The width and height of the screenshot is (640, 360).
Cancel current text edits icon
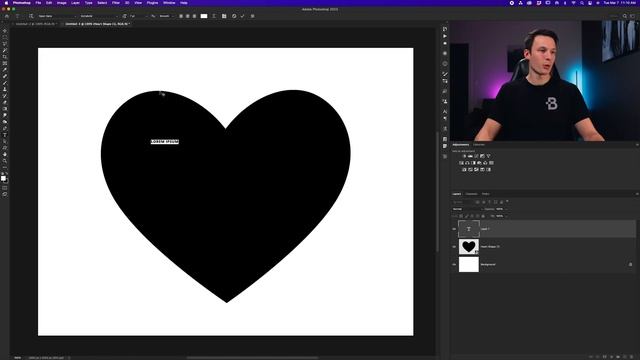234,16
